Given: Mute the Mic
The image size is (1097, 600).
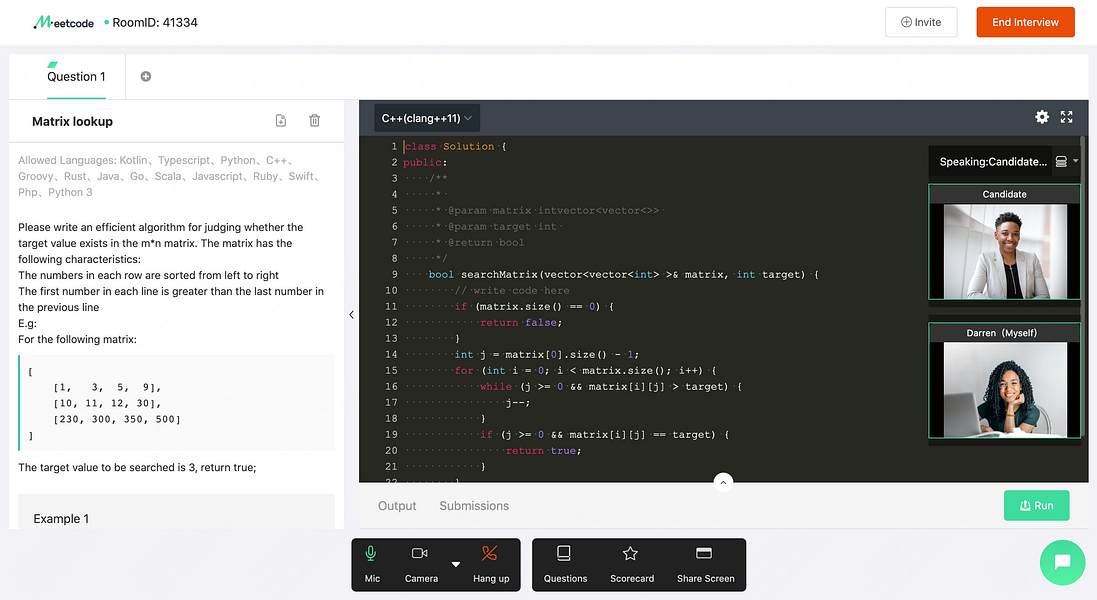Looking at the screenshot, I should click(371, 564).
